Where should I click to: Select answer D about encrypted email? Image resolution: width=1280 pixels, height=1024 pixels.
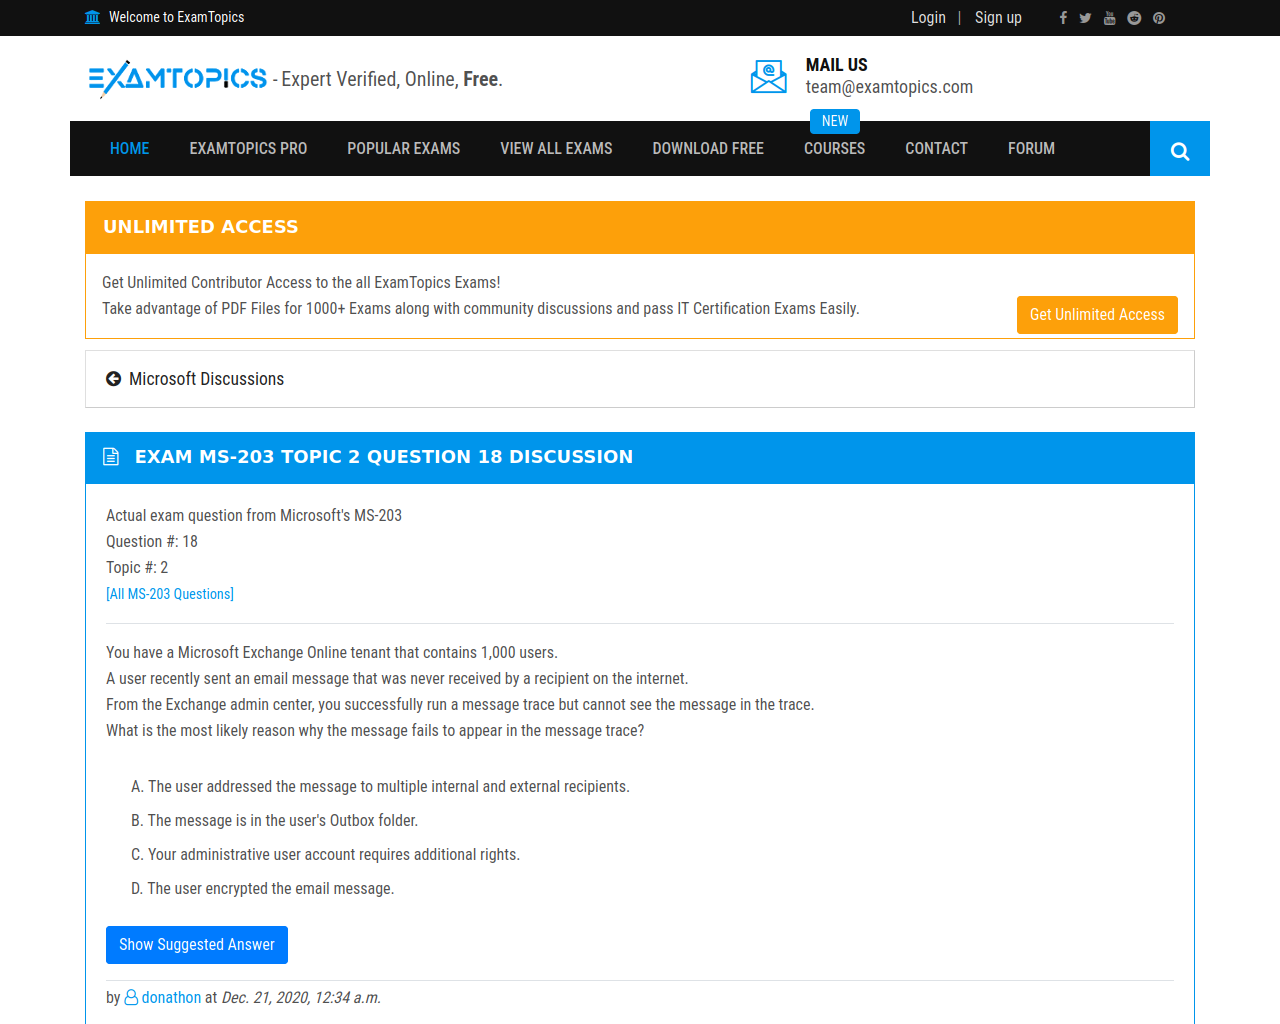262,889
